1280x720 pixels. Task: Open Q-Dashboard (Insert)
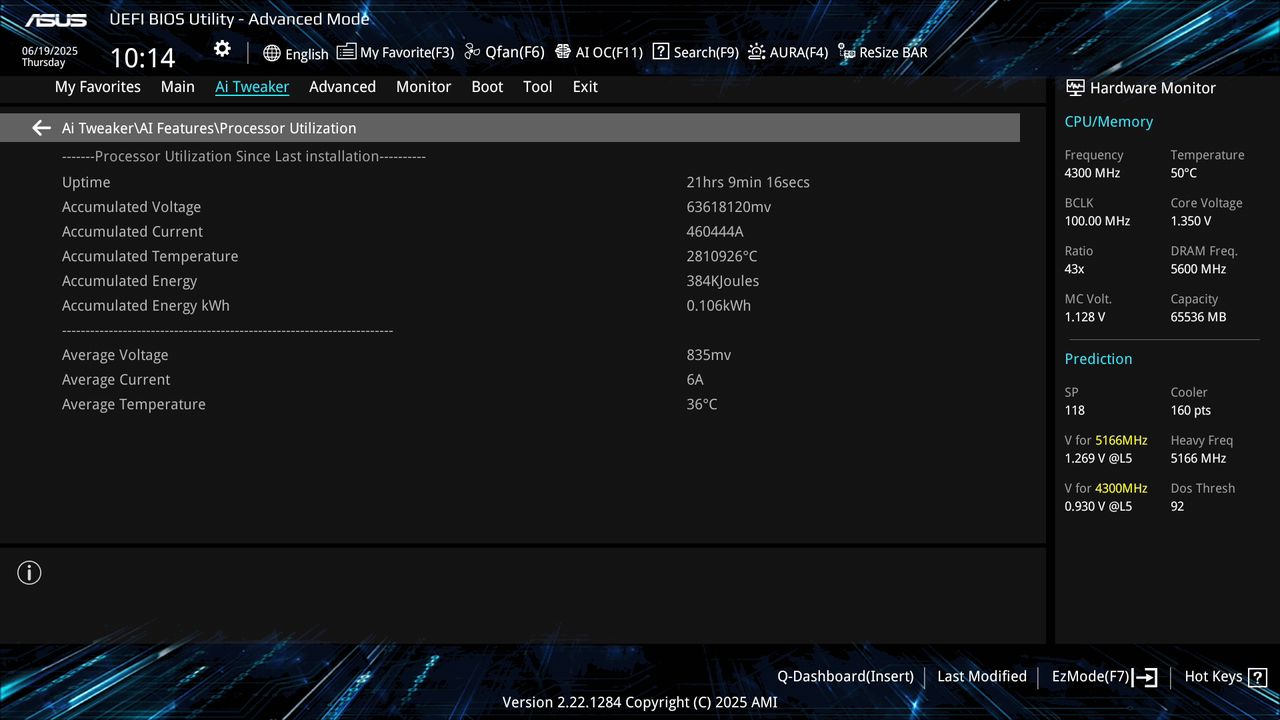click(x=845, y=676)
